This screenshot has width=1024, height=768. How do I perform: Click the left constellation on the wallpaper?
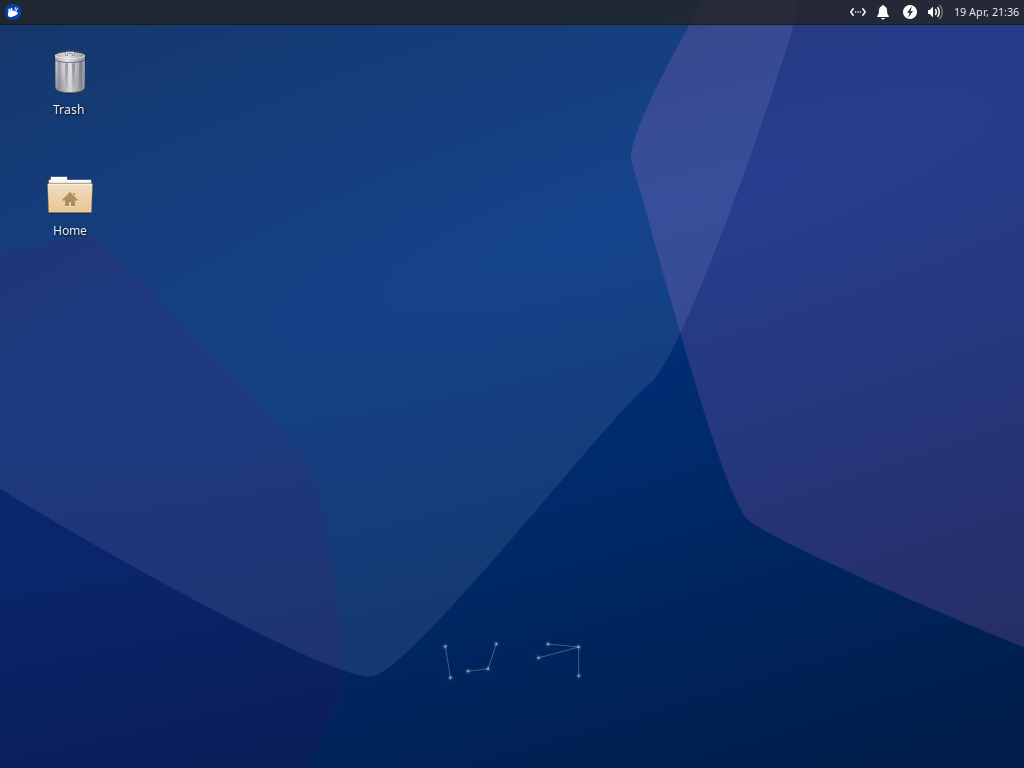[x=470, y=661]
